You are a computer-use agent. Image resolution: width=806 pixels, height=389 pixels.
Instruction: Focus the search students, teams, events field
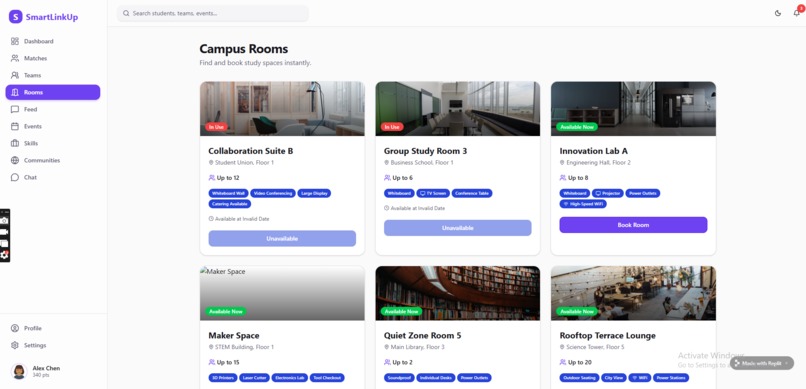(213, 13)
